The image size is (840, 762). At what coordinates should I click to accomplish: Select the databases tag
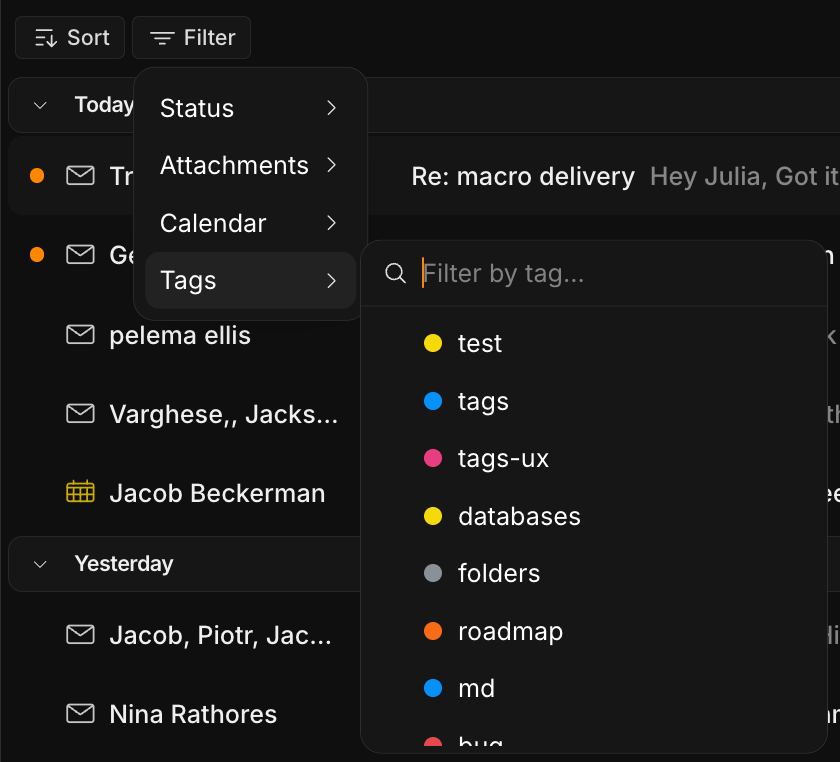click(x=594, y=516)
